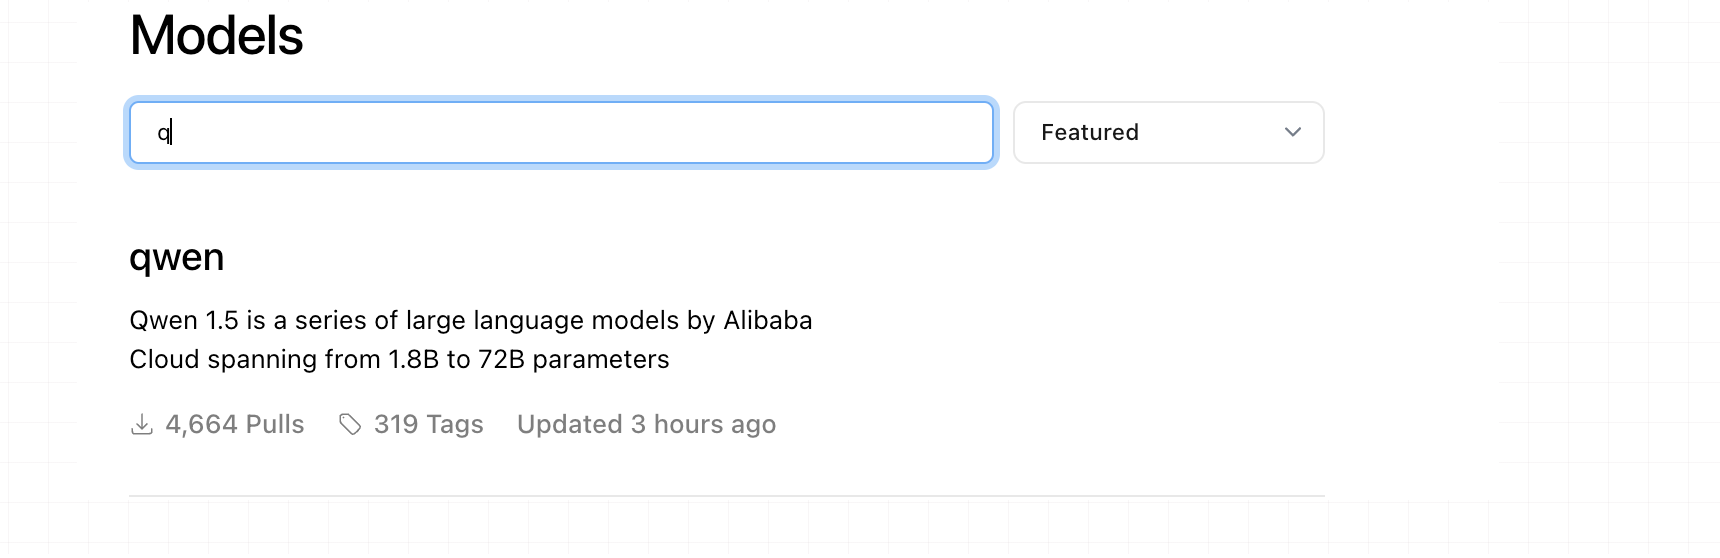Viewport: 1720px width, 558px height.
Task: Click empty middle area of search box
Action: click(580, 132)
